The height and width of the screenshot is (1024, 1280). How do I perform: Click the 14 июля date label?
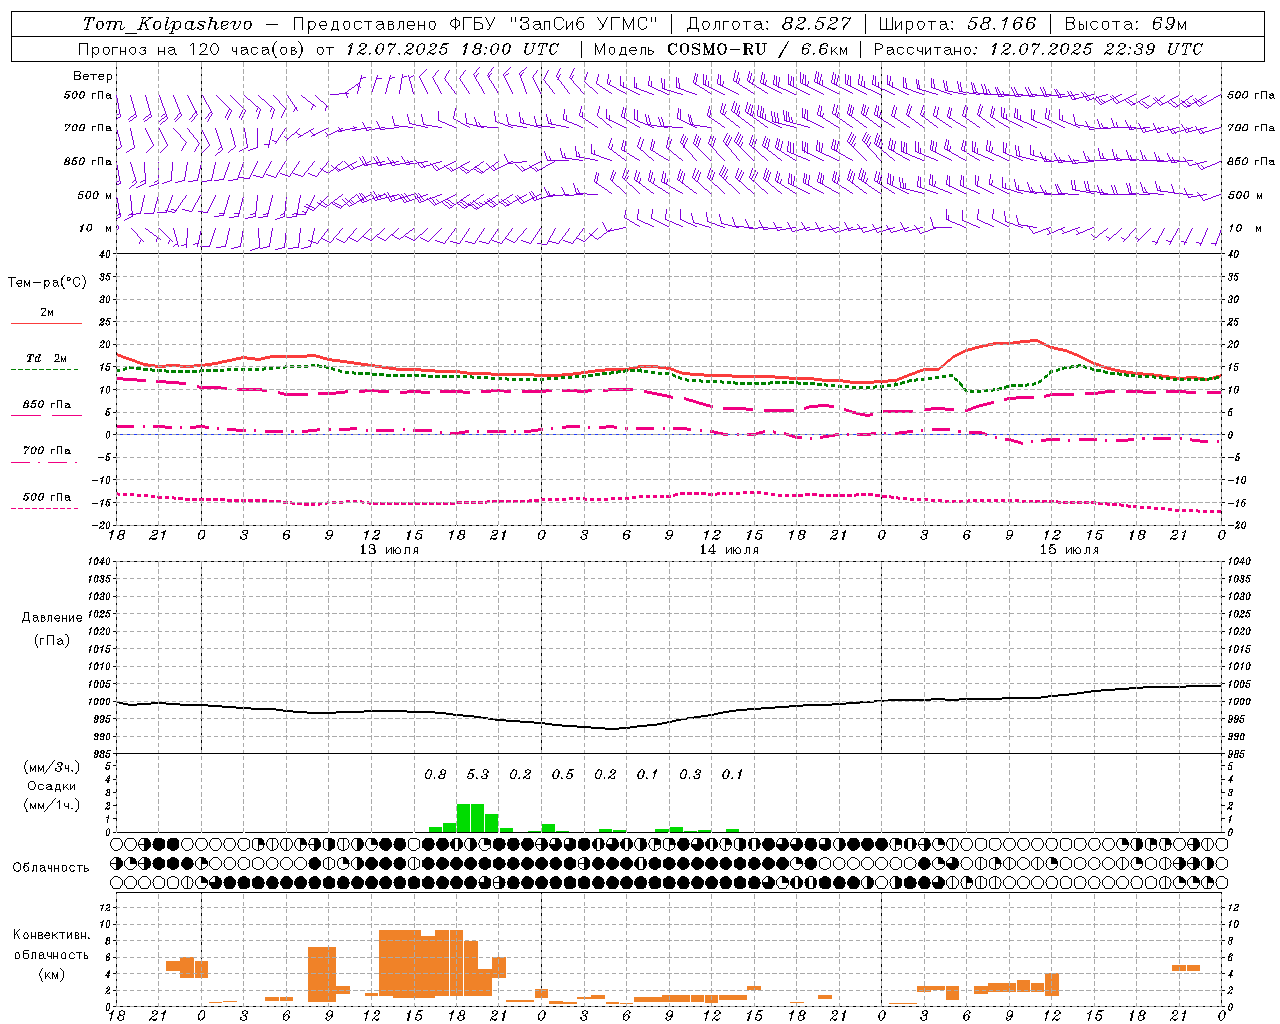point(729,550)
